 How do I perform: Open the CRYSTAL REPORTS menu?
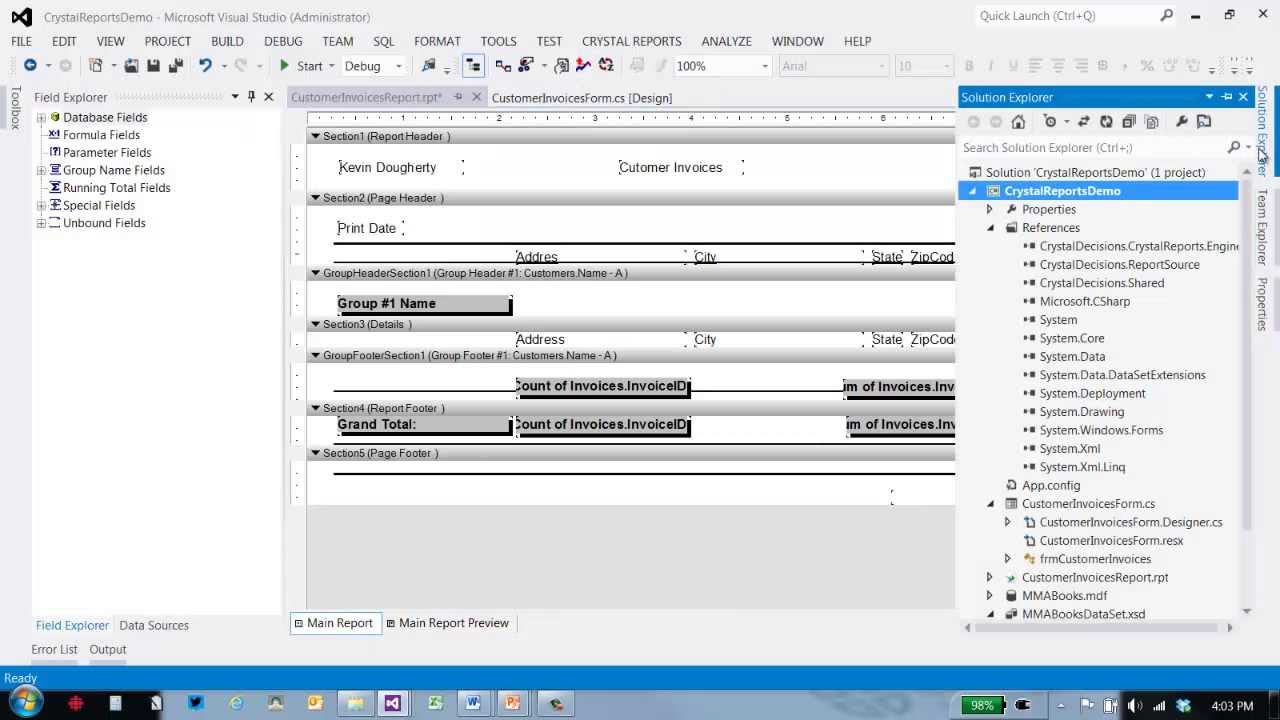pyautogui.click(x=631, y=41)
